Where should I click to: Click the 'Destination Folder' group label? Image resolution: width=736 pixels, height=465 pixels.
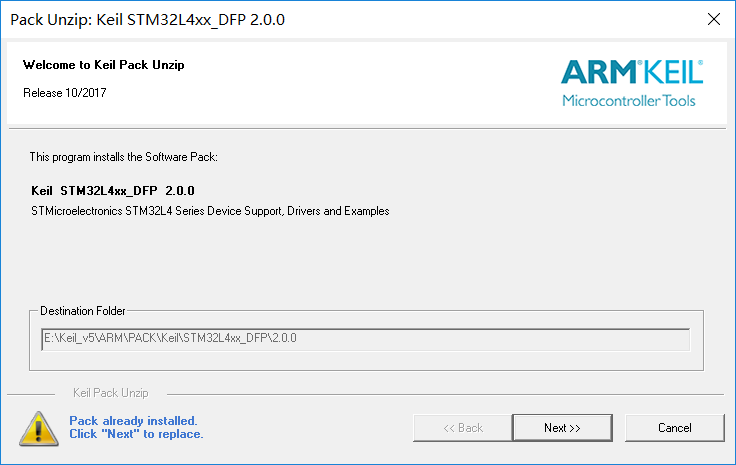pyautogui.click(x=83, y=311)
